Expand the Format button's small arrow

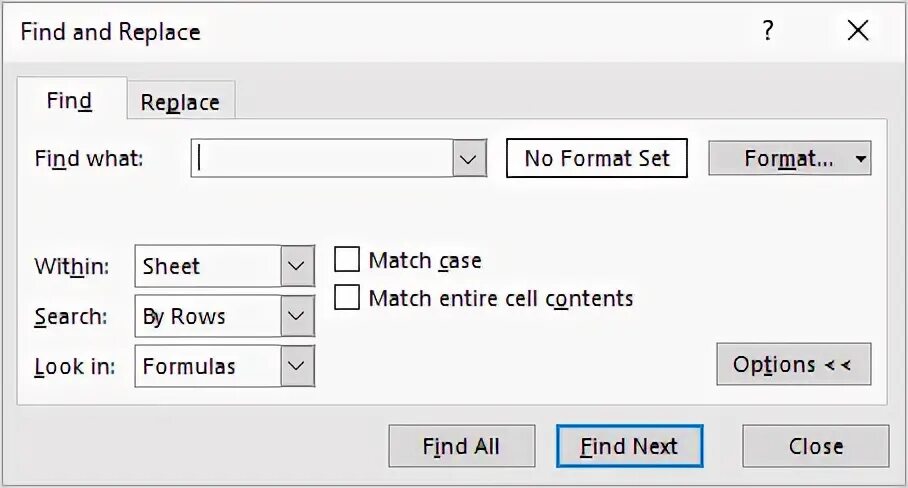pos(861,159)
